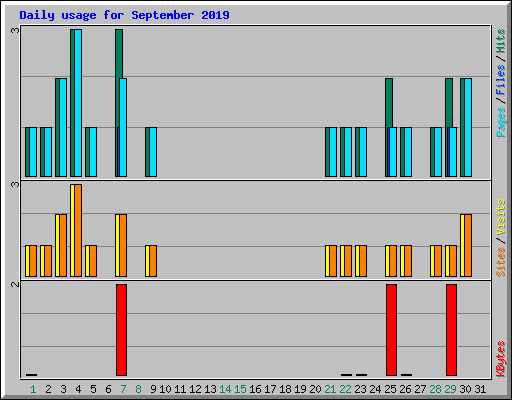The width and height of the screenshot is (512, 400).
Task: Click the yellow visits bar for day 4
Action: pos(72,230)
